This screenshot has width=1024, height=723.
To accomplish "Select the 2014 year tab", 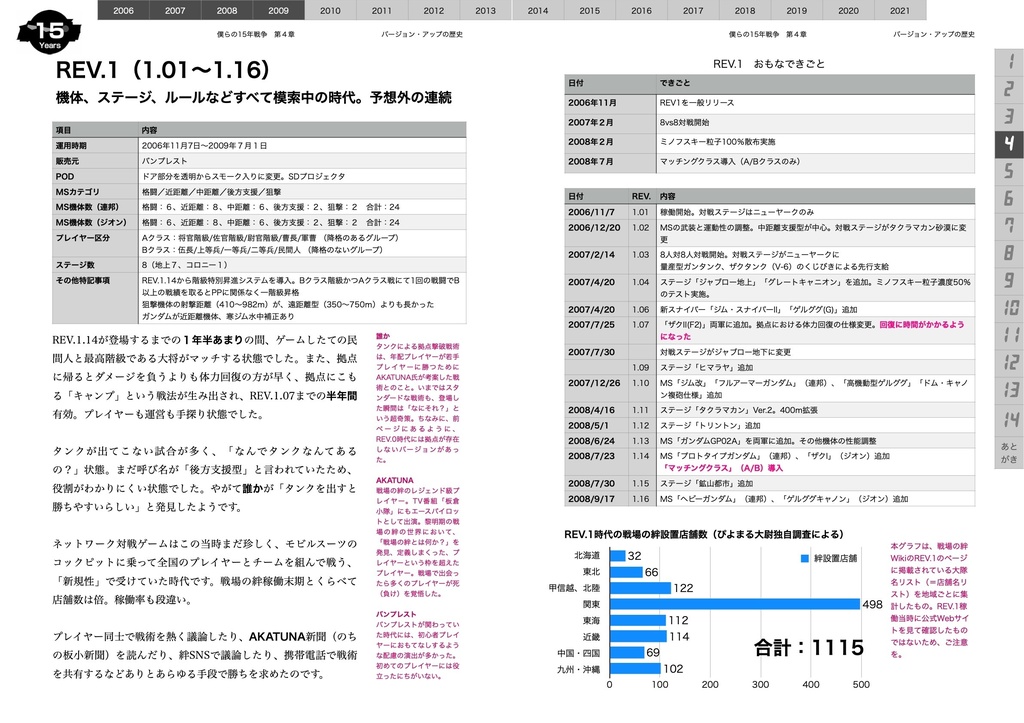I will tap(536, 9).
